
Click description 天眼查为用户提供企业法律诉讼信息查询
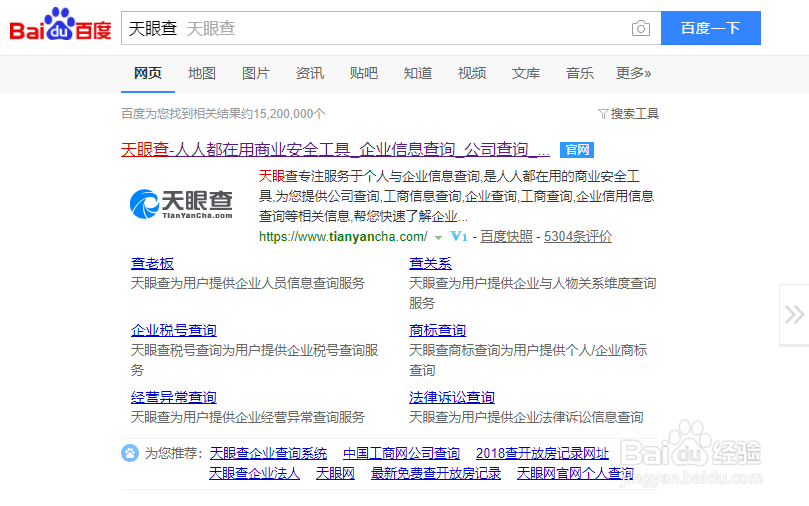click(526, 417)
